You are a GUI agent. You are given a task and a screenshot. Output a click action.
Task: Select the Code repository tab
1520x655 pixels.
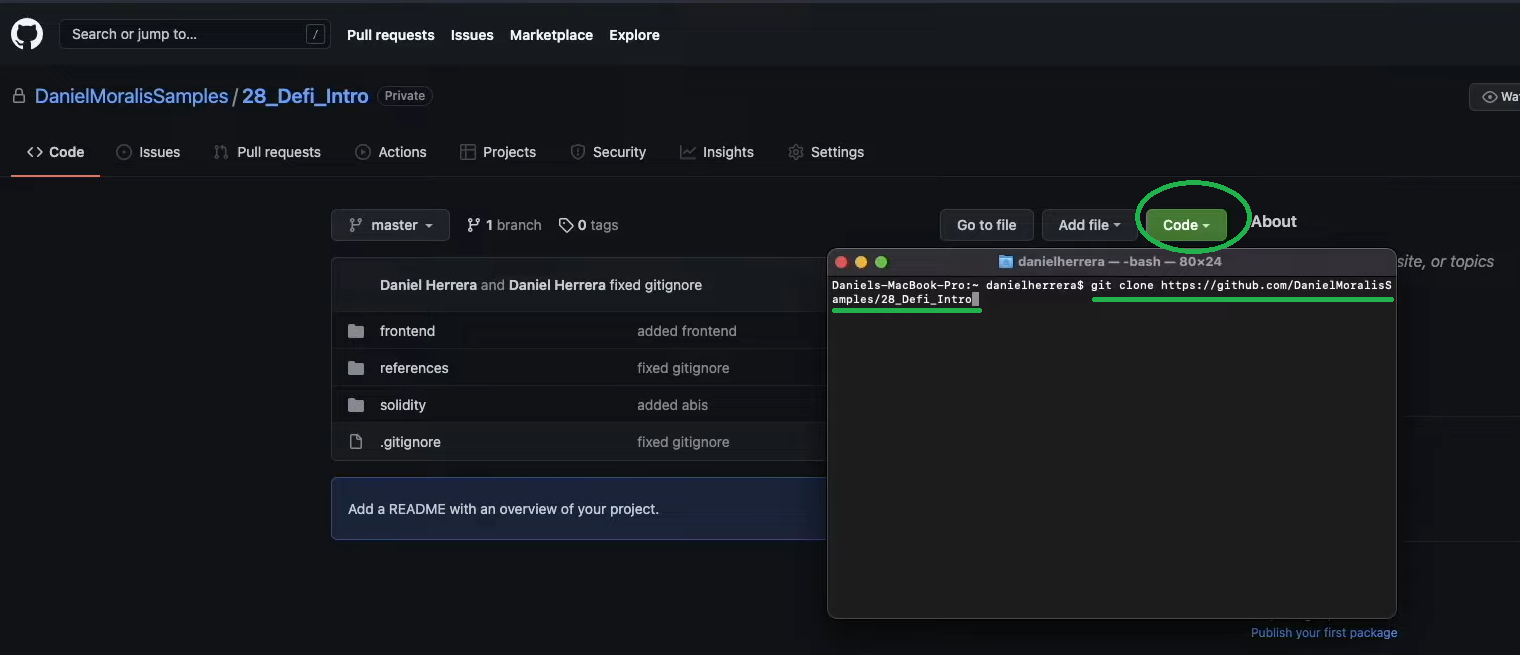point(55,152)
